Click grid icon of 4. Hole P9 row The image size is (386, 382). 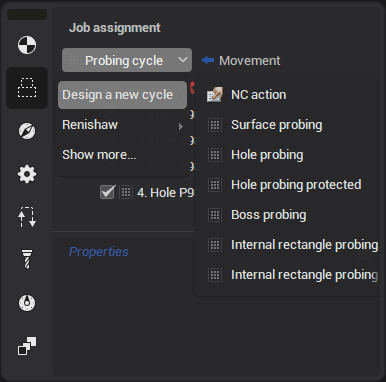(x=126, y=192)
